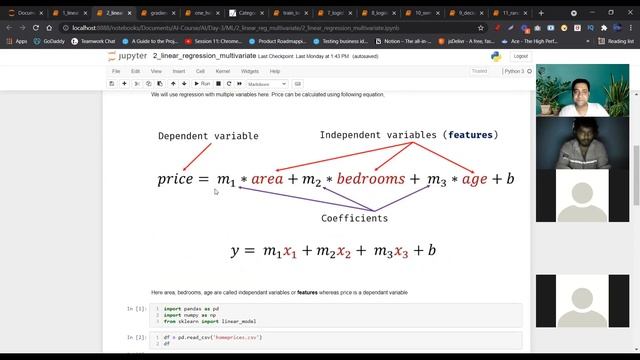Open Teamwork Chat bookmark

(x=93, y=41)
